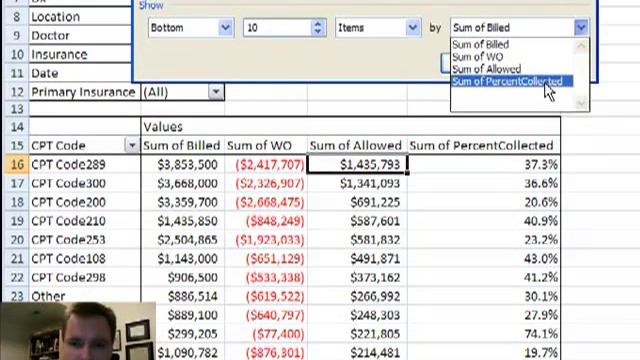
Task: Select row header 16
Action: pos(16,164)
